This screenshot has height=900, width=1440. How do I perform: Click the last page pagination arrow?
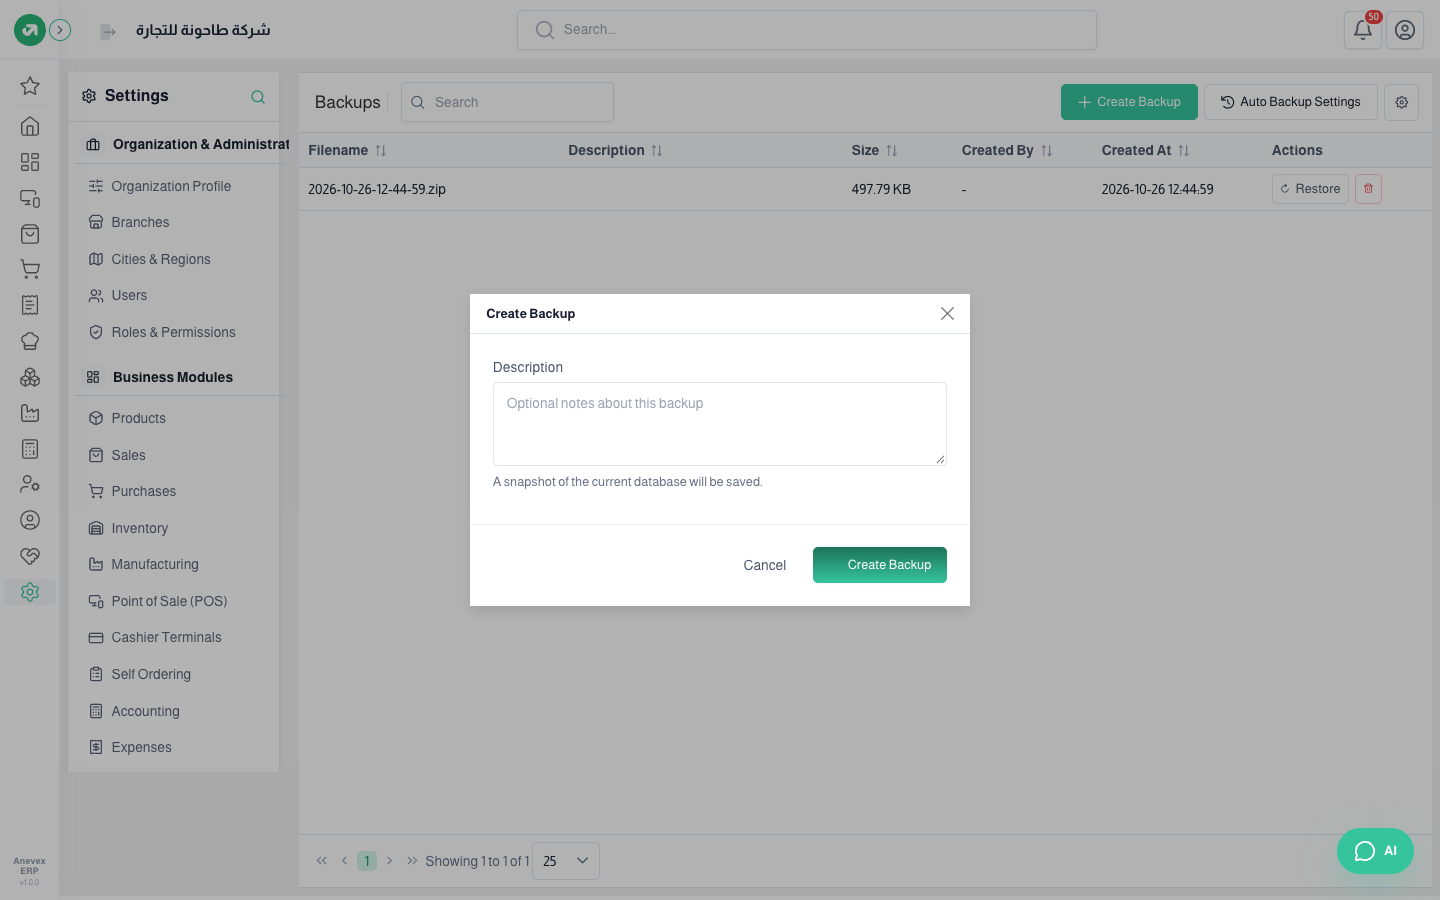click(412, 861)
